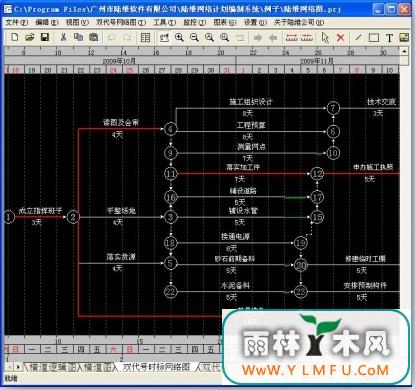415x390 pixels.
Task: Click the Zoom out magnifier icon
Action: tap(194, 37)
